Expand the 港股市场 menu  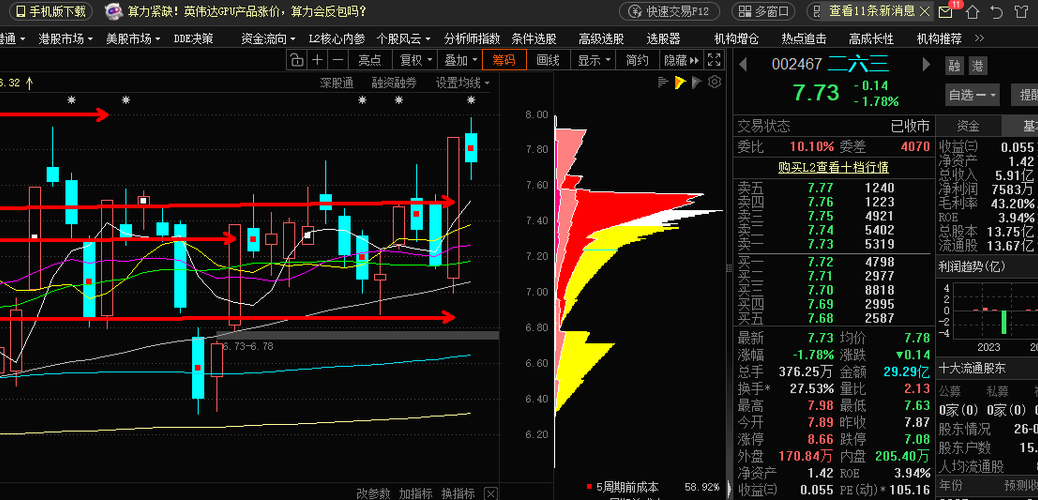click(x=65, y=38)
